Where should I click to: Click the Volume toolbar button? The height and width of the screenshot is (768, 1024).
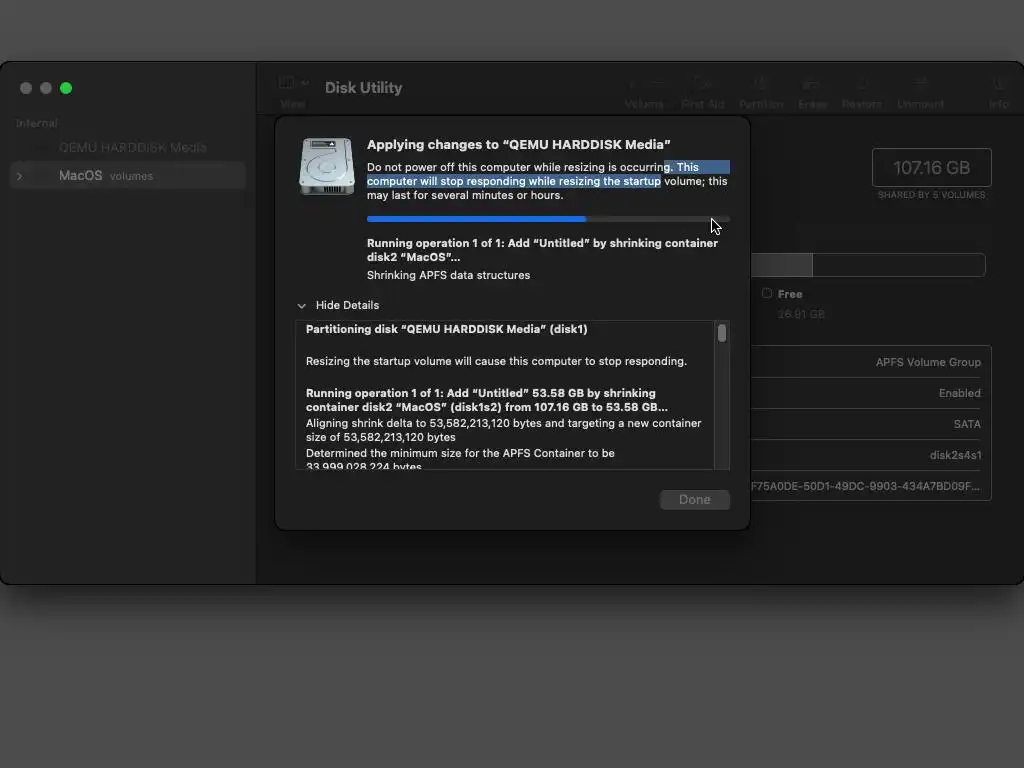pyautogui.click(x=643, y=93)
